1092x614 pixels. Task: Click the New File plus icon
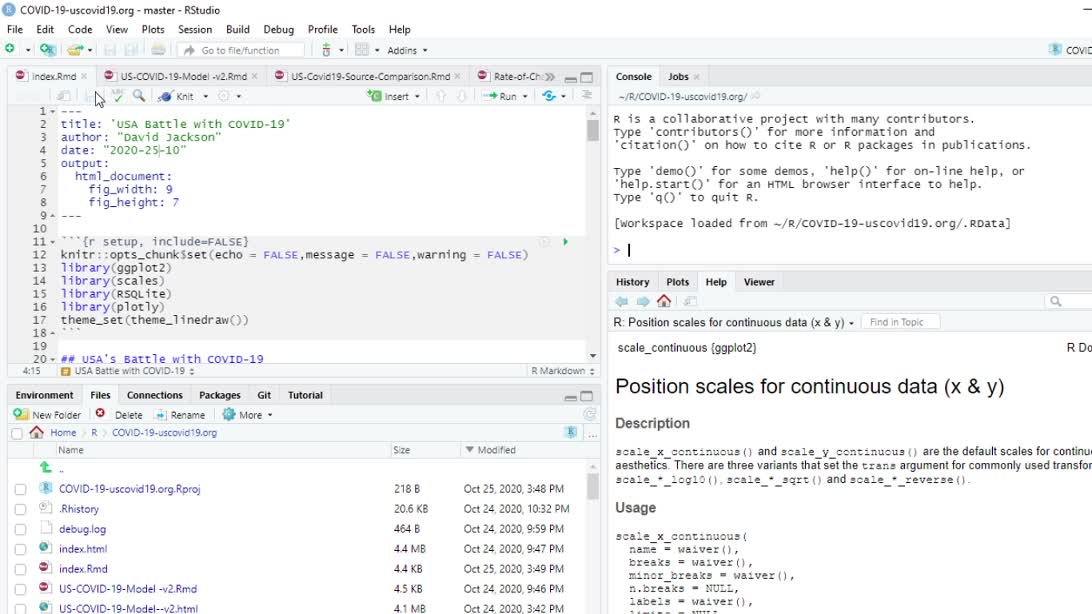tap(10, 49)
